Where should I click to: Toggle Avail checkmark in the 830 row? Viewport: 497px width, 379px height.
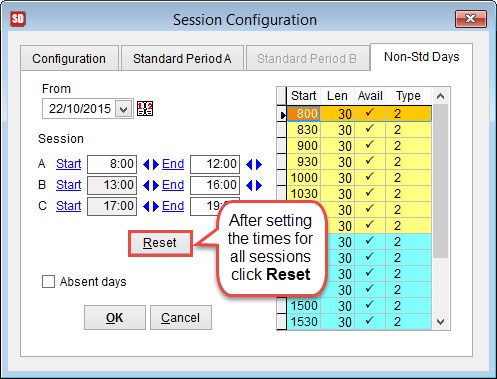pos(370,130)
